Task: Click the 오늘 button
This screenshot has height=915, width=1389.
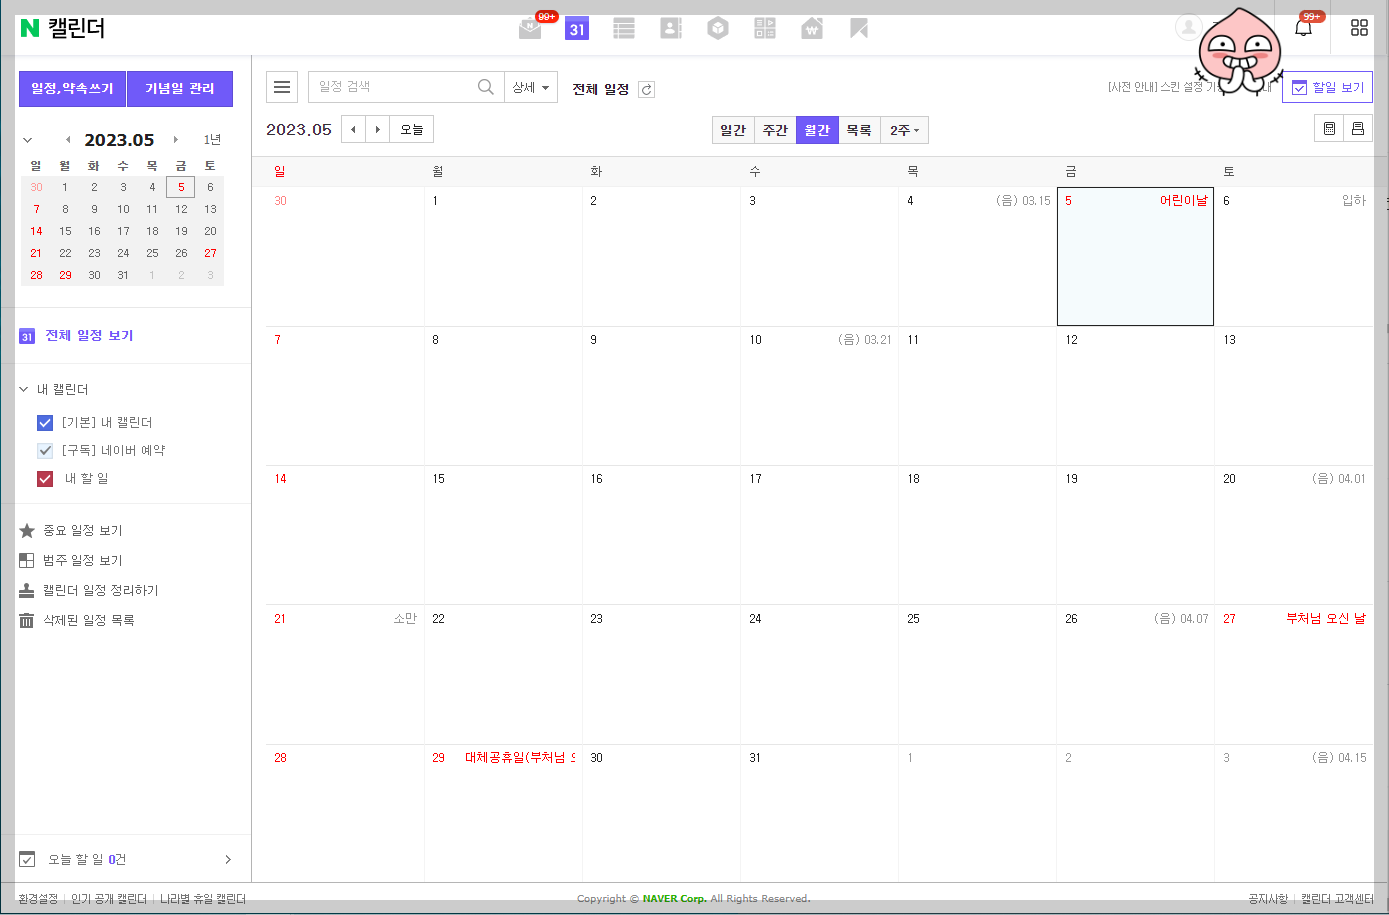Action: 412,129
